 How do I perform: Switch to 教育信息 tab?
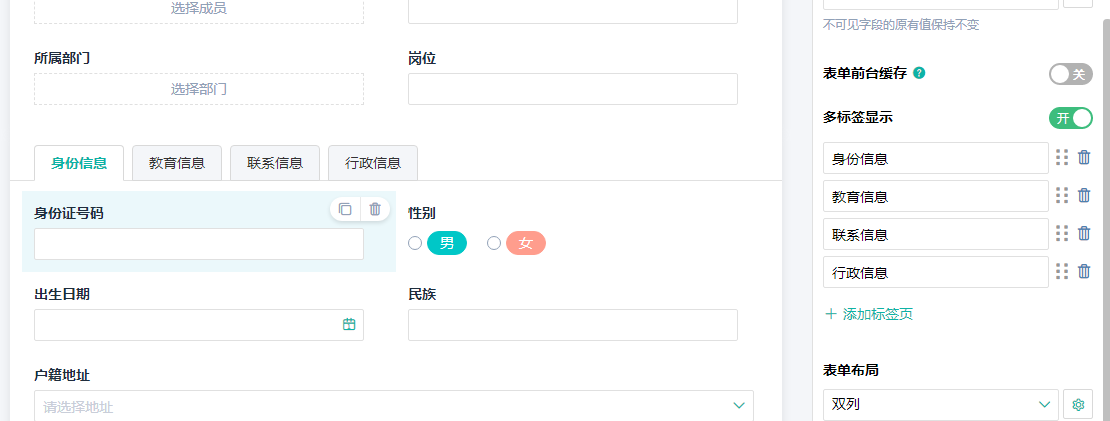[x=177, y=163]
